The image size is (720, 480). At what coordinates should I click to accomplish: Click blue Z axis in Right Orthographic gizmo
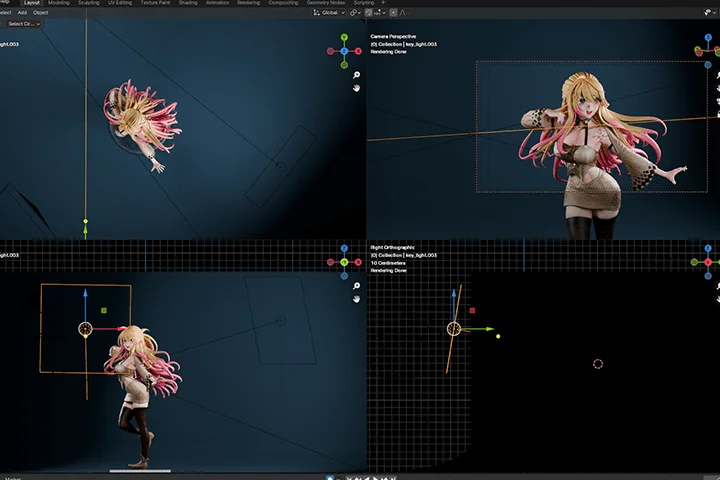(708, 248)
